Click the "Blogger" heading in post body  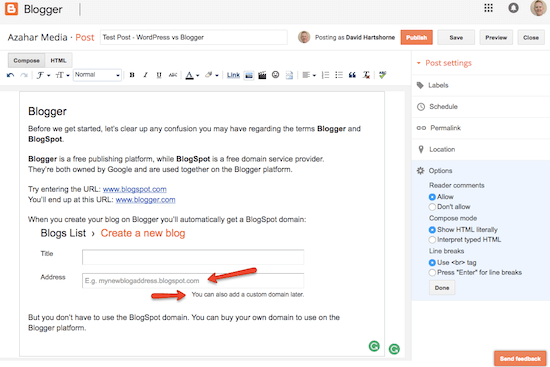(x=47, y=111)
